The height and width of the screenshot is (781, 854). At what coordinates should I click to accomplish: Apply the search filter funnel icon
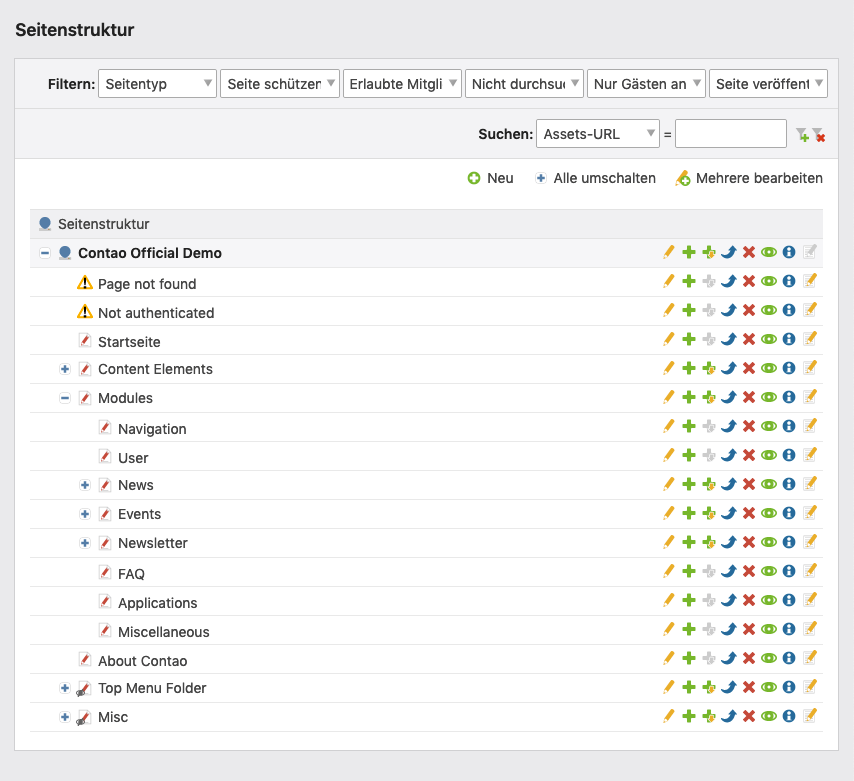point(802,135)
